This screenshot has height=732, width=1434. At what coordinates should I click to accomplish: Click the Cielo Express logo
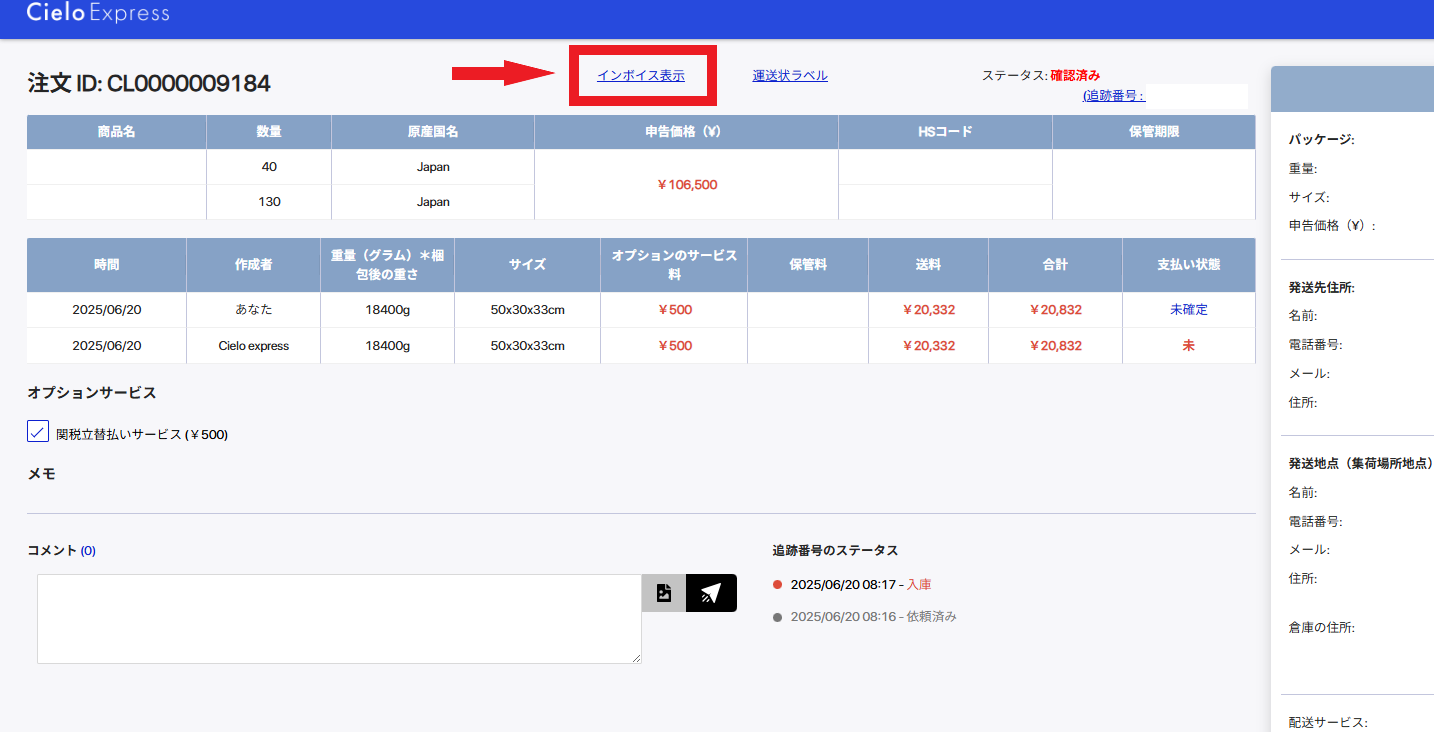(x=98, y=13)
